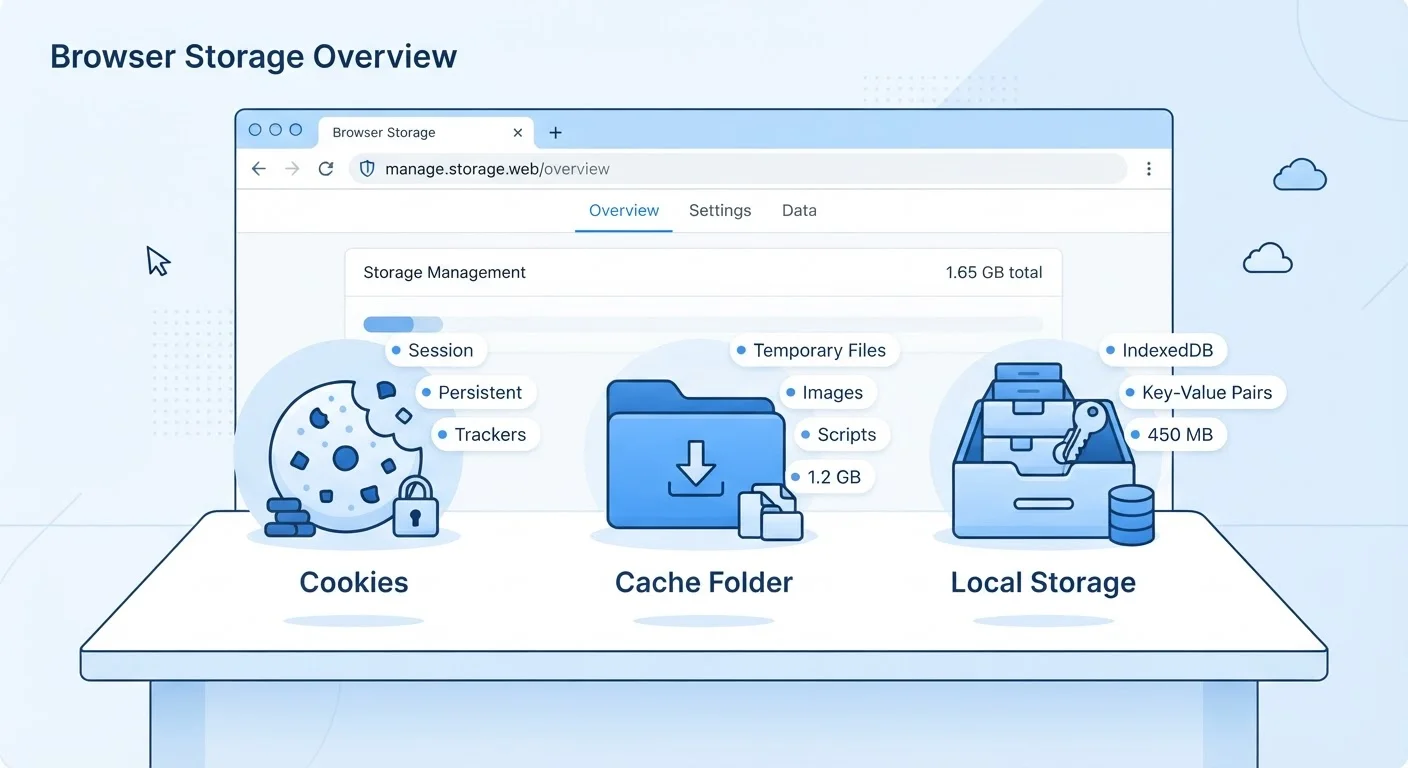The width and height of the screenshot is (1408, 768).
Task: Close the Browser Storage tab
Action: coord(518,132)
